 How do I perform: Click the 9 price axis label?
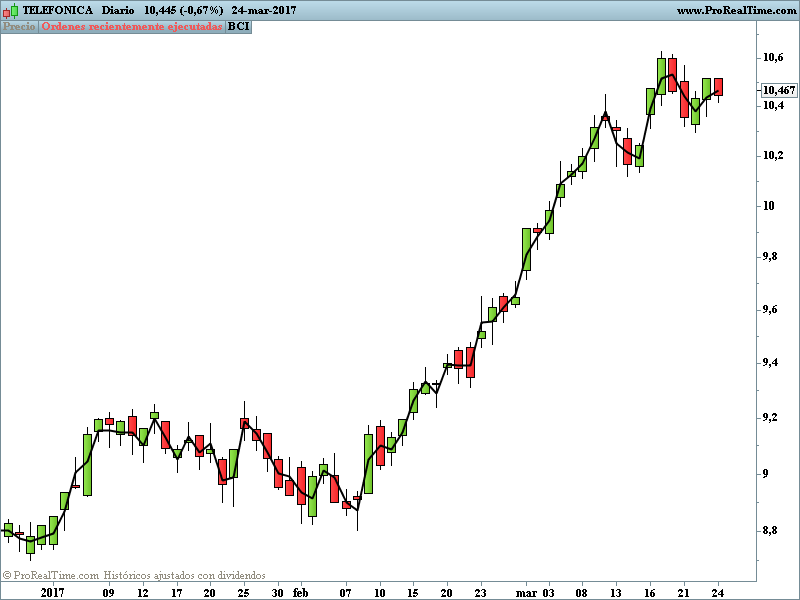[x=765, y=474]
